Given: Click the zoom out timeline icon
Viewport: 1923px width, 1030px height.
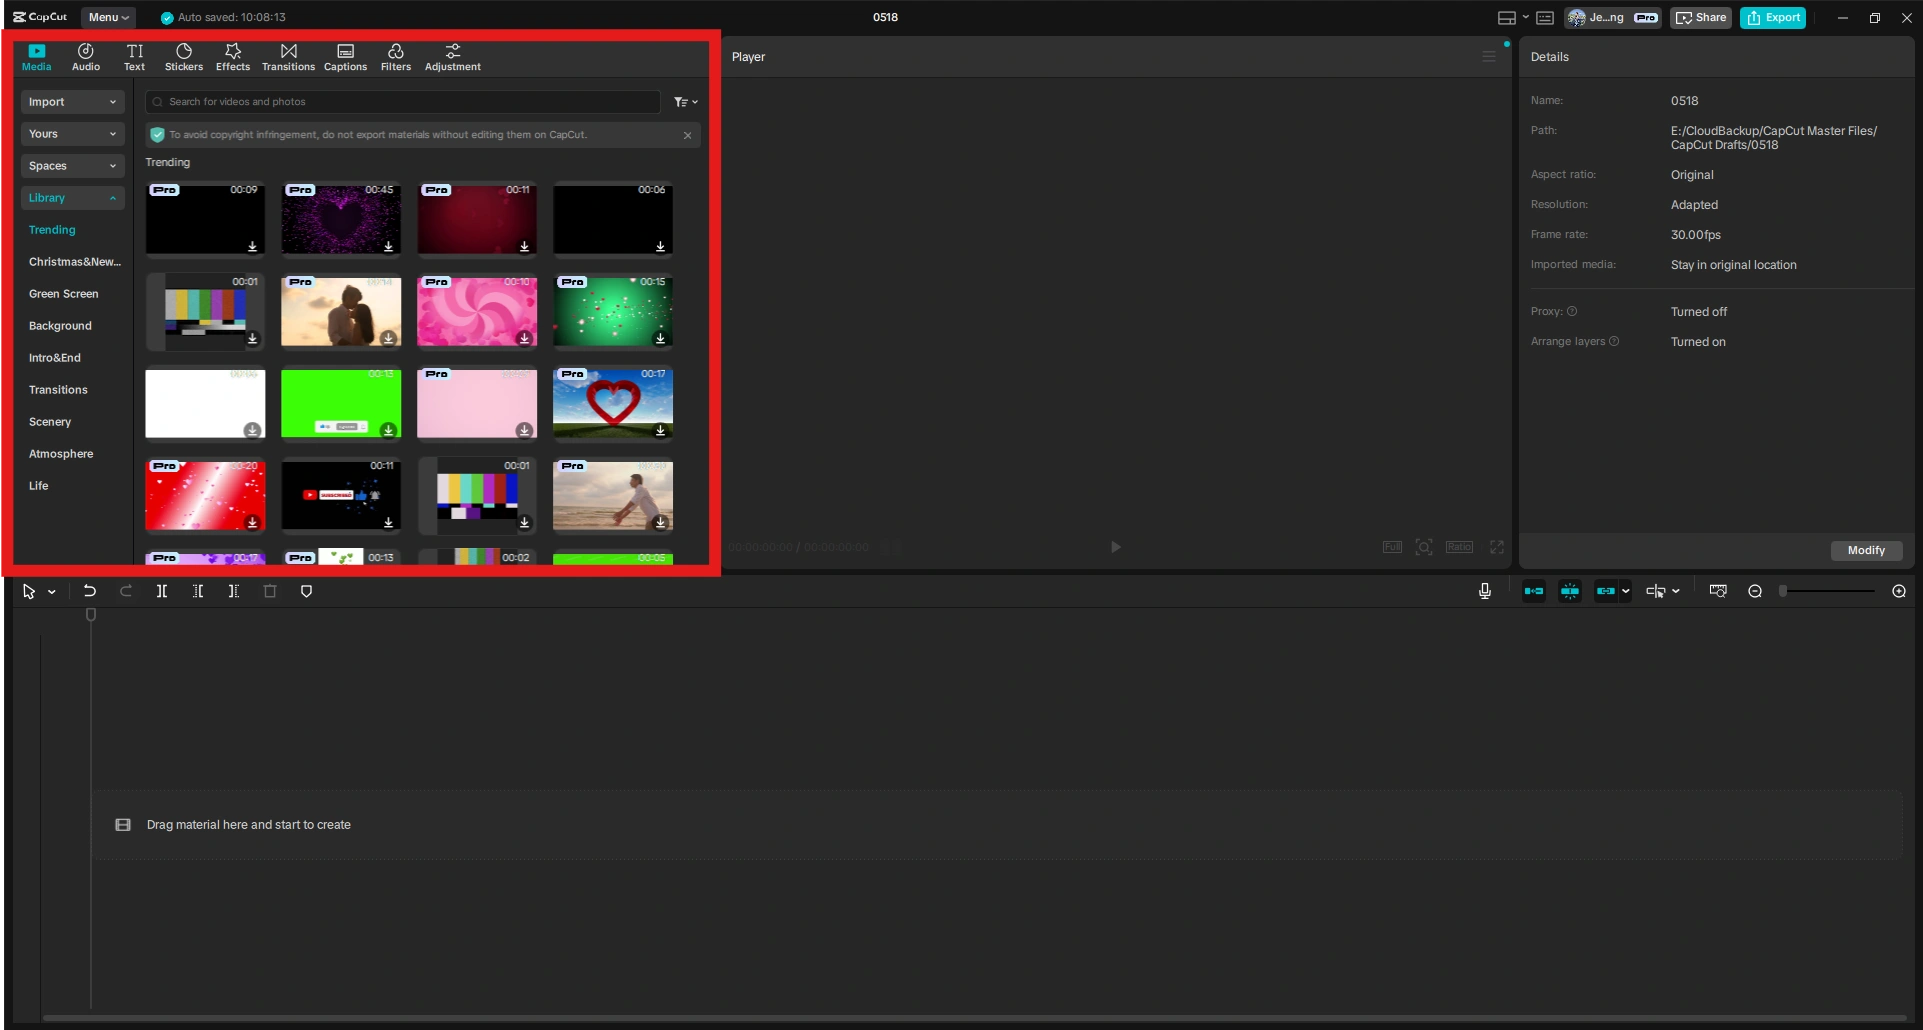Looking at the screenshot, I should click(1755, 591).
